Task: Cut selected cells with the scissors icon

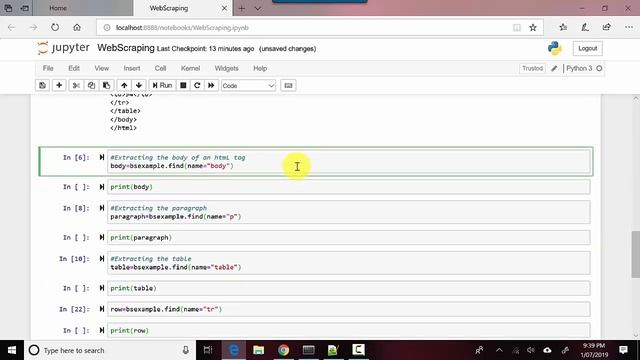Action: [76, 85]
